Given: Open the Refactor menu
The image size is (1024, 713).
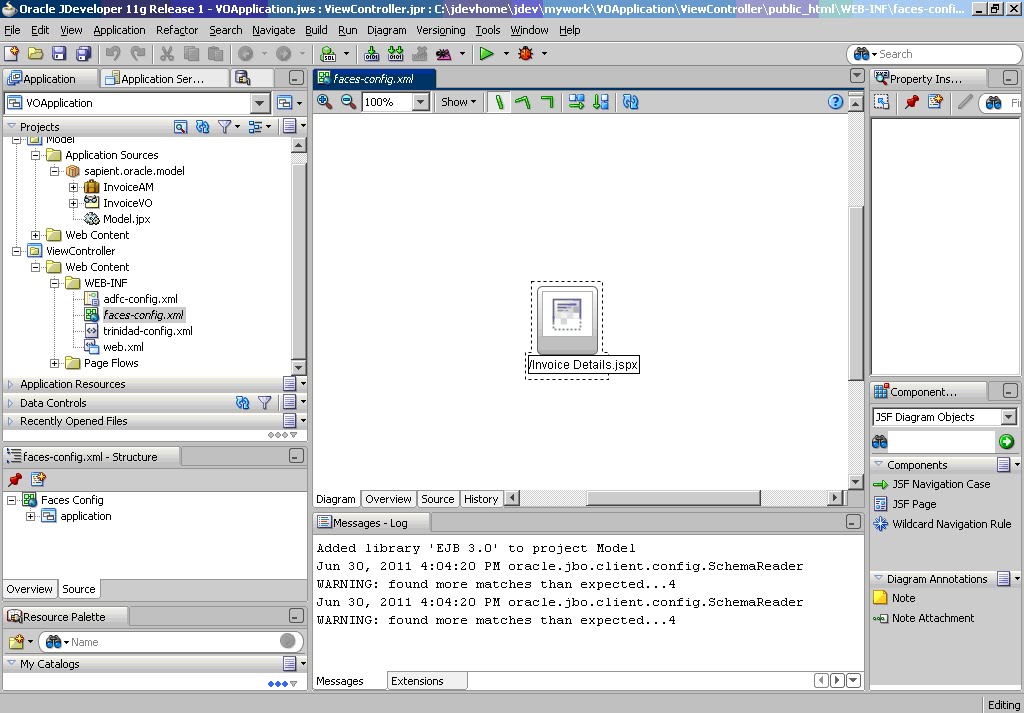Looking at the screenshot, I should pyautogui.click(x=177, y=30).
